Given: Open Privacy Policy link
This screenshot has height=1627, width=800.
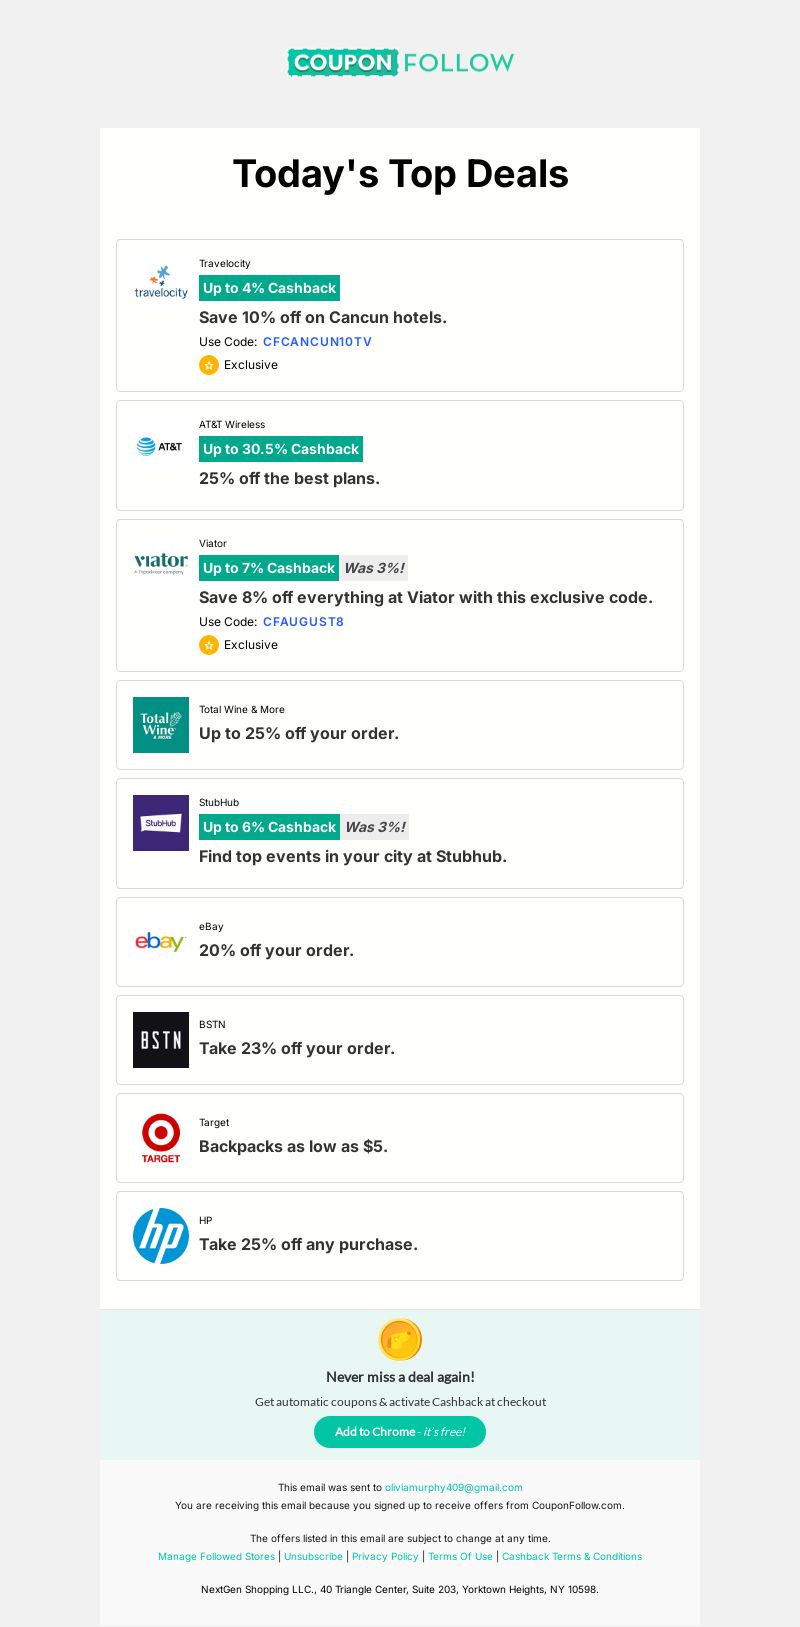Looking at the screenshot, I should [385, 1557].
